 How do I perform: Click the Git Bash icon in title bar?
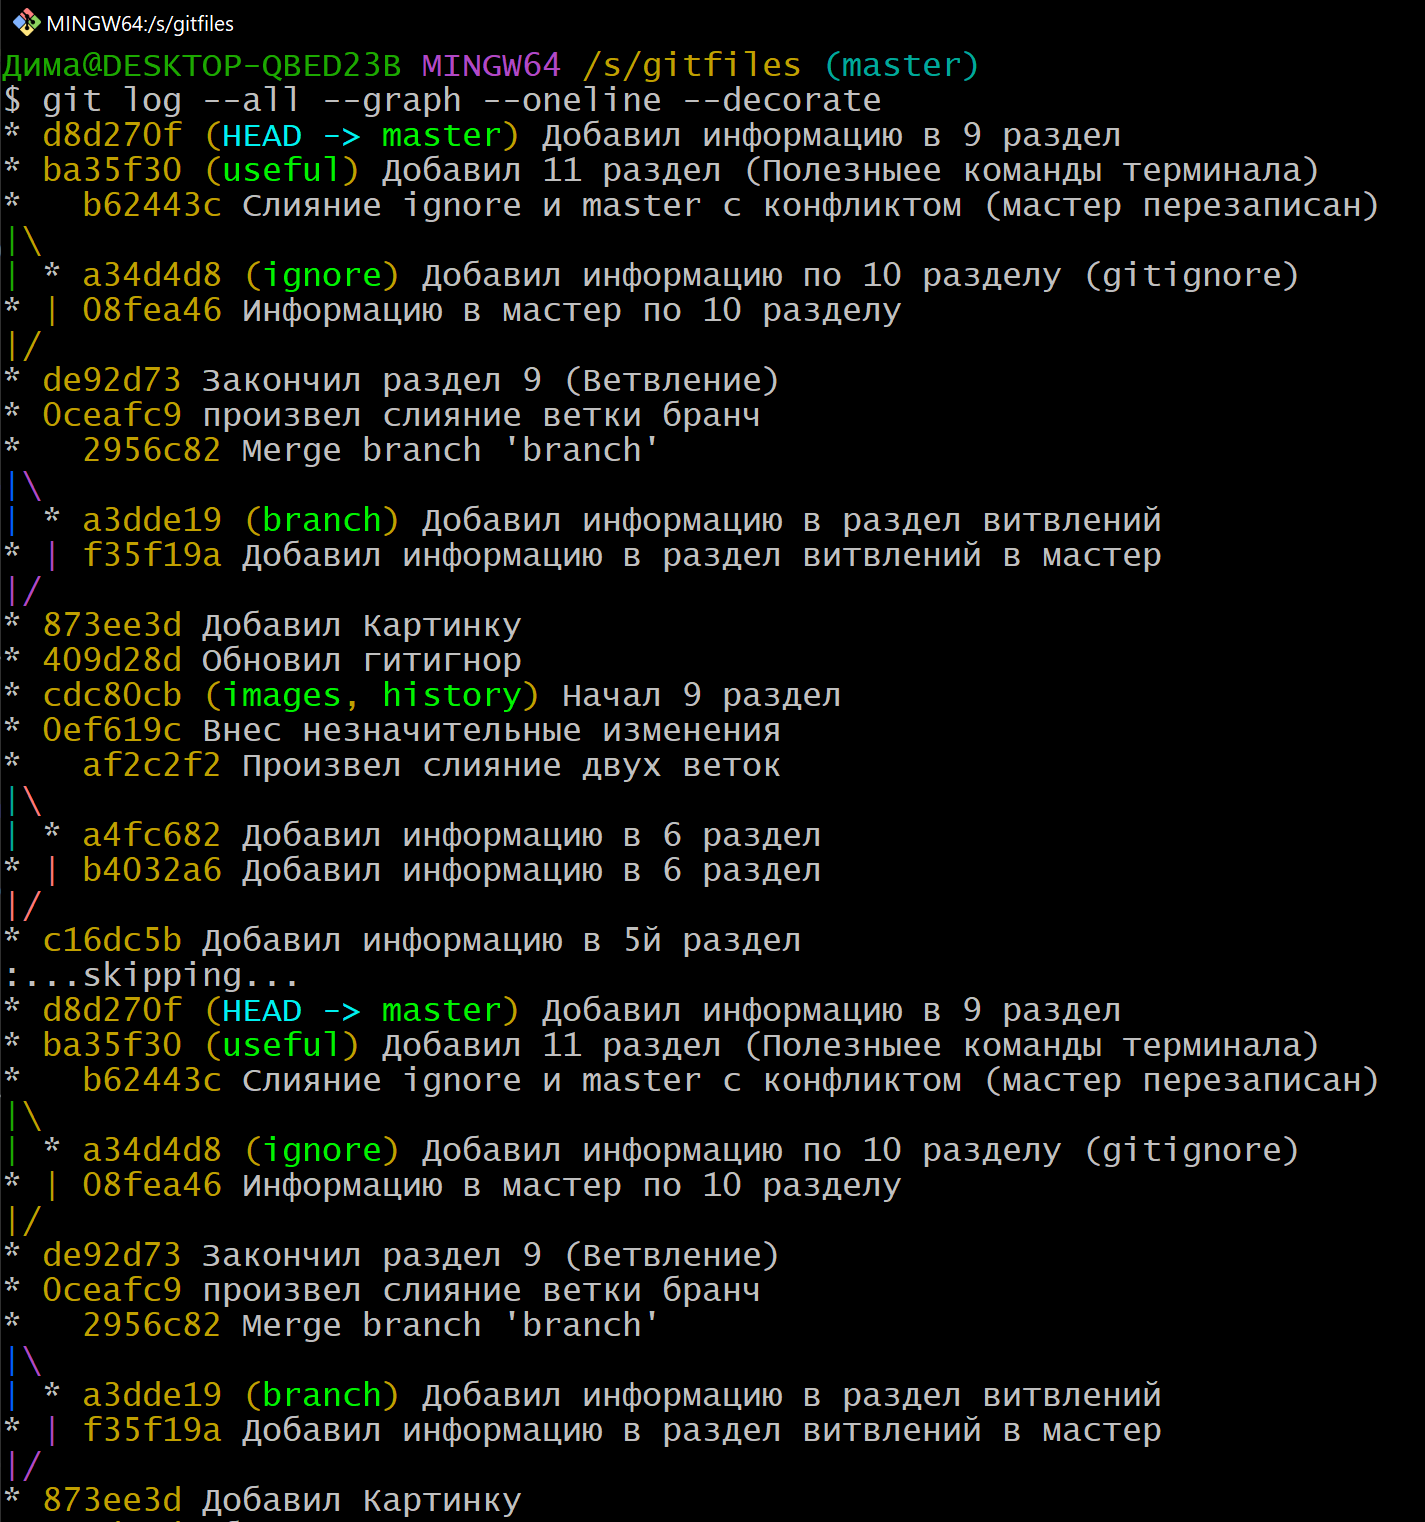(x=25, y=22)
